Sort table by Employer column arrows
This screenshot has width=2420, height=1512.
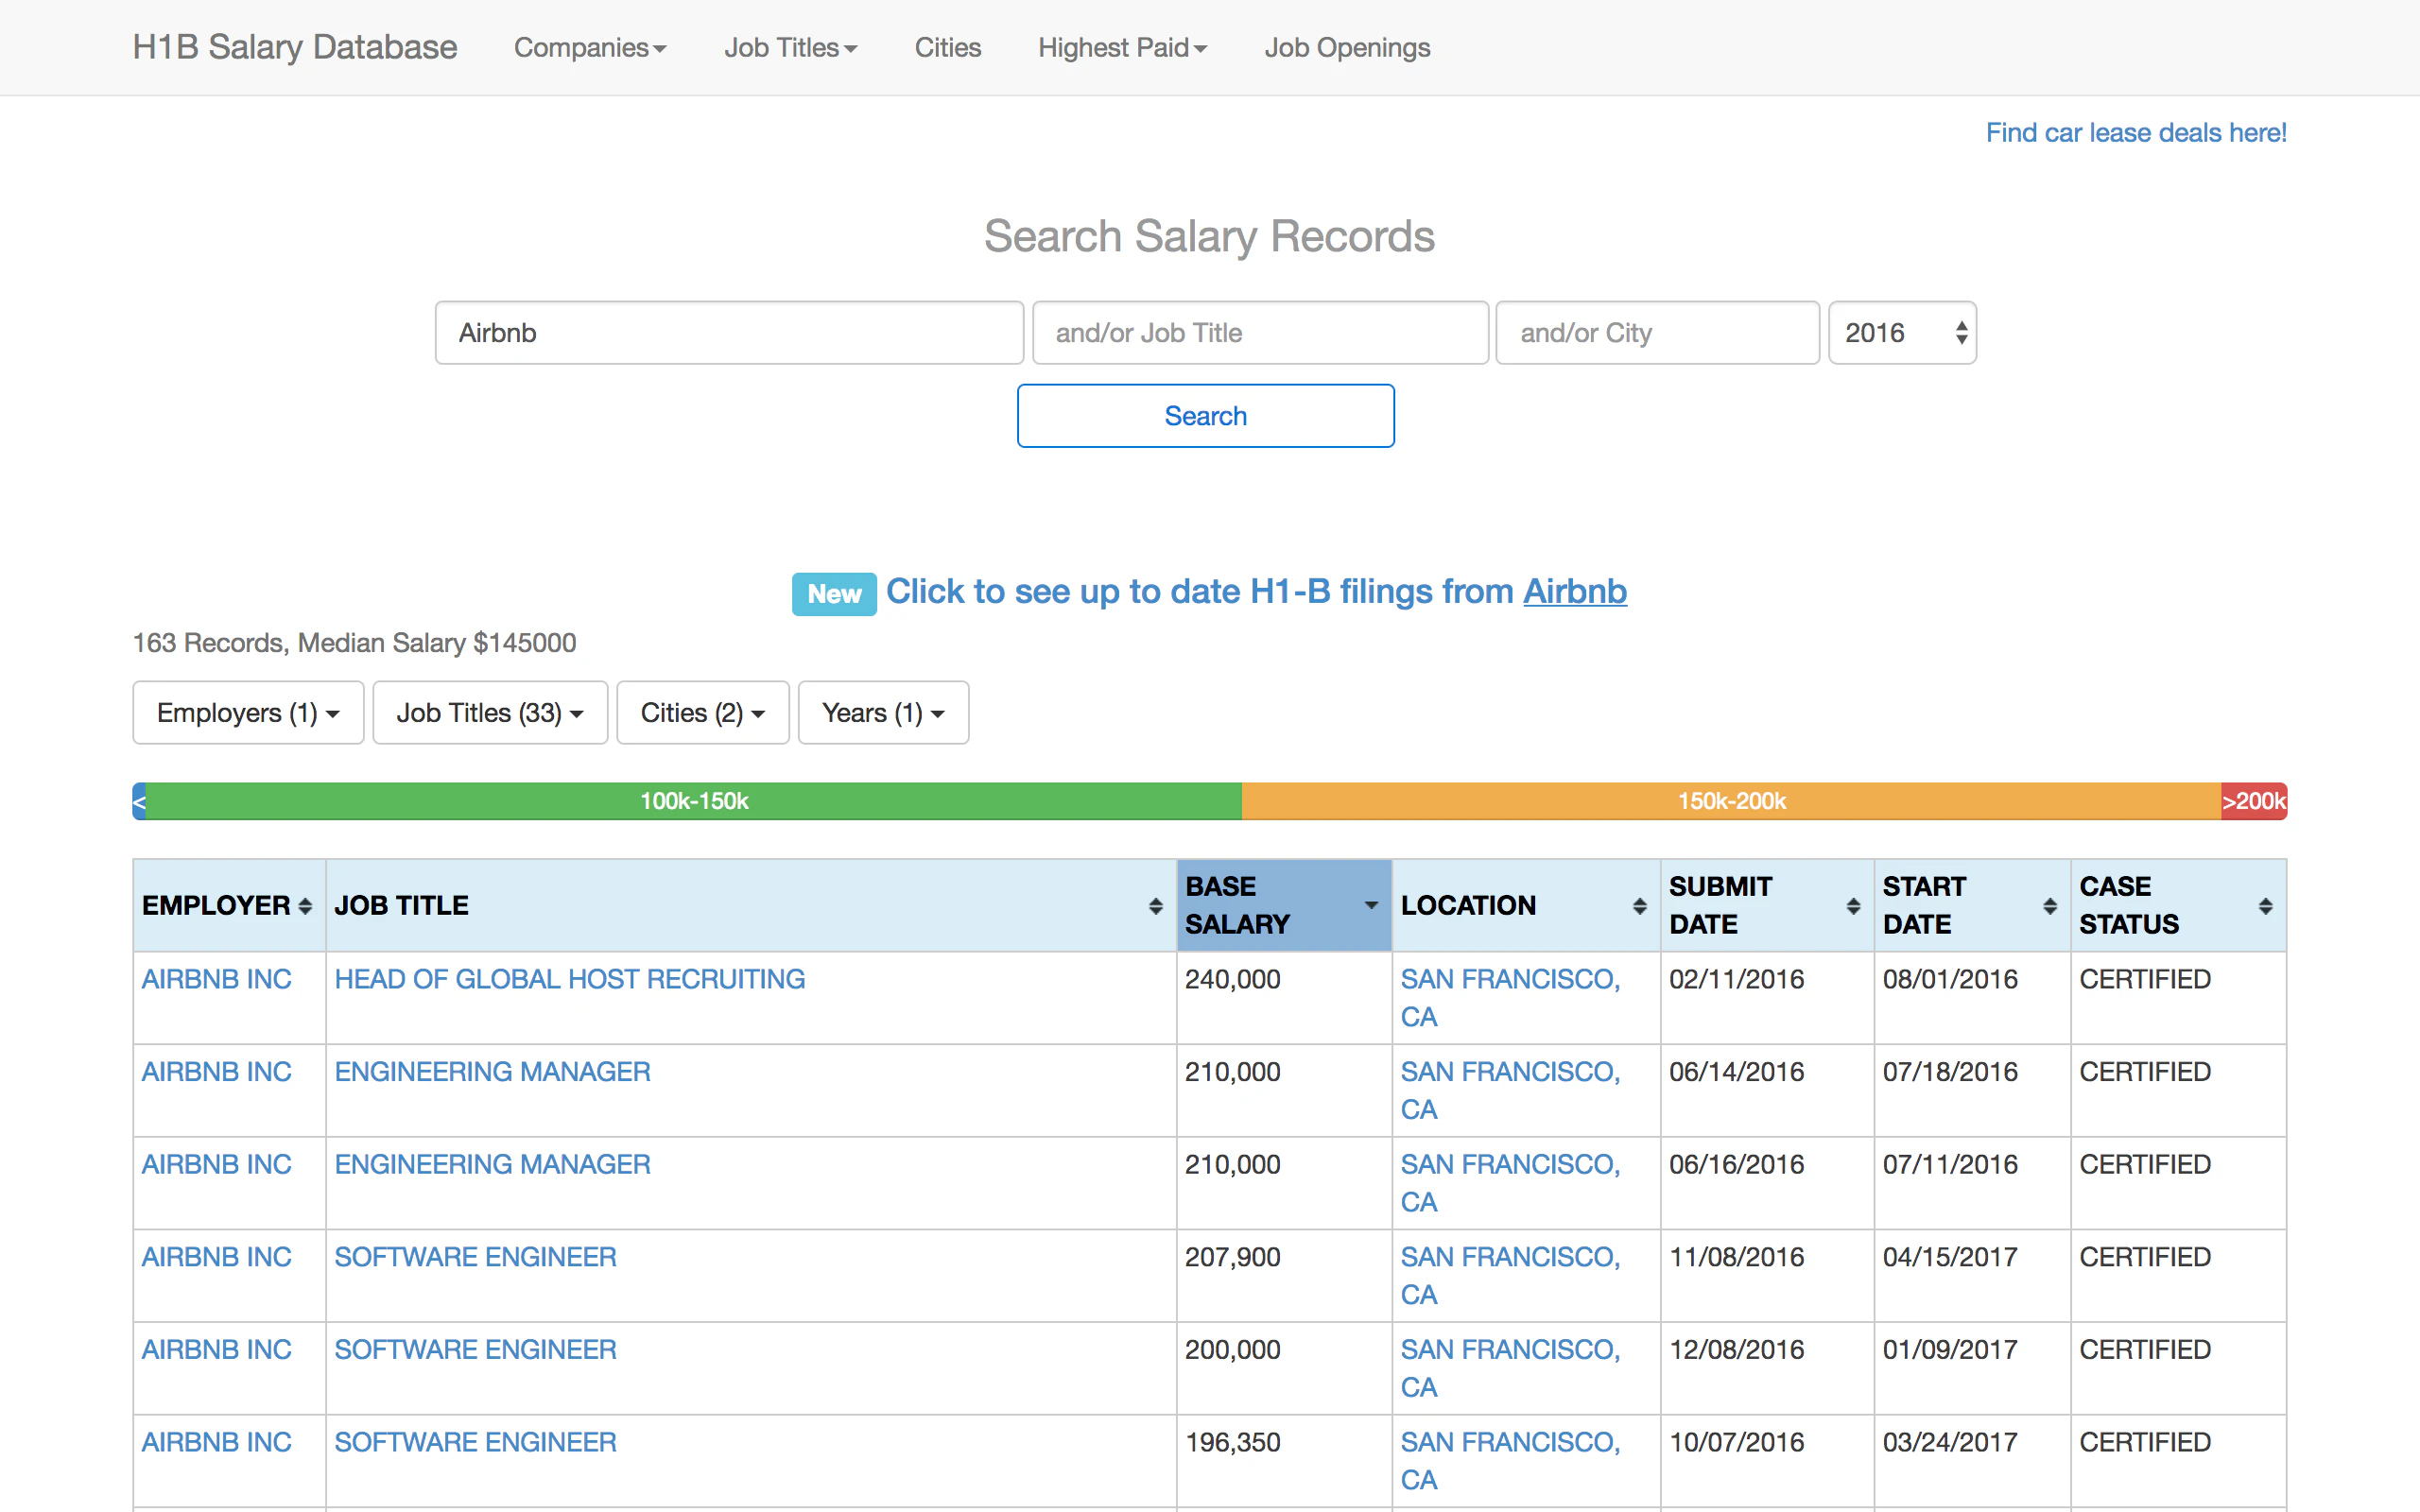tap(305, 906)
